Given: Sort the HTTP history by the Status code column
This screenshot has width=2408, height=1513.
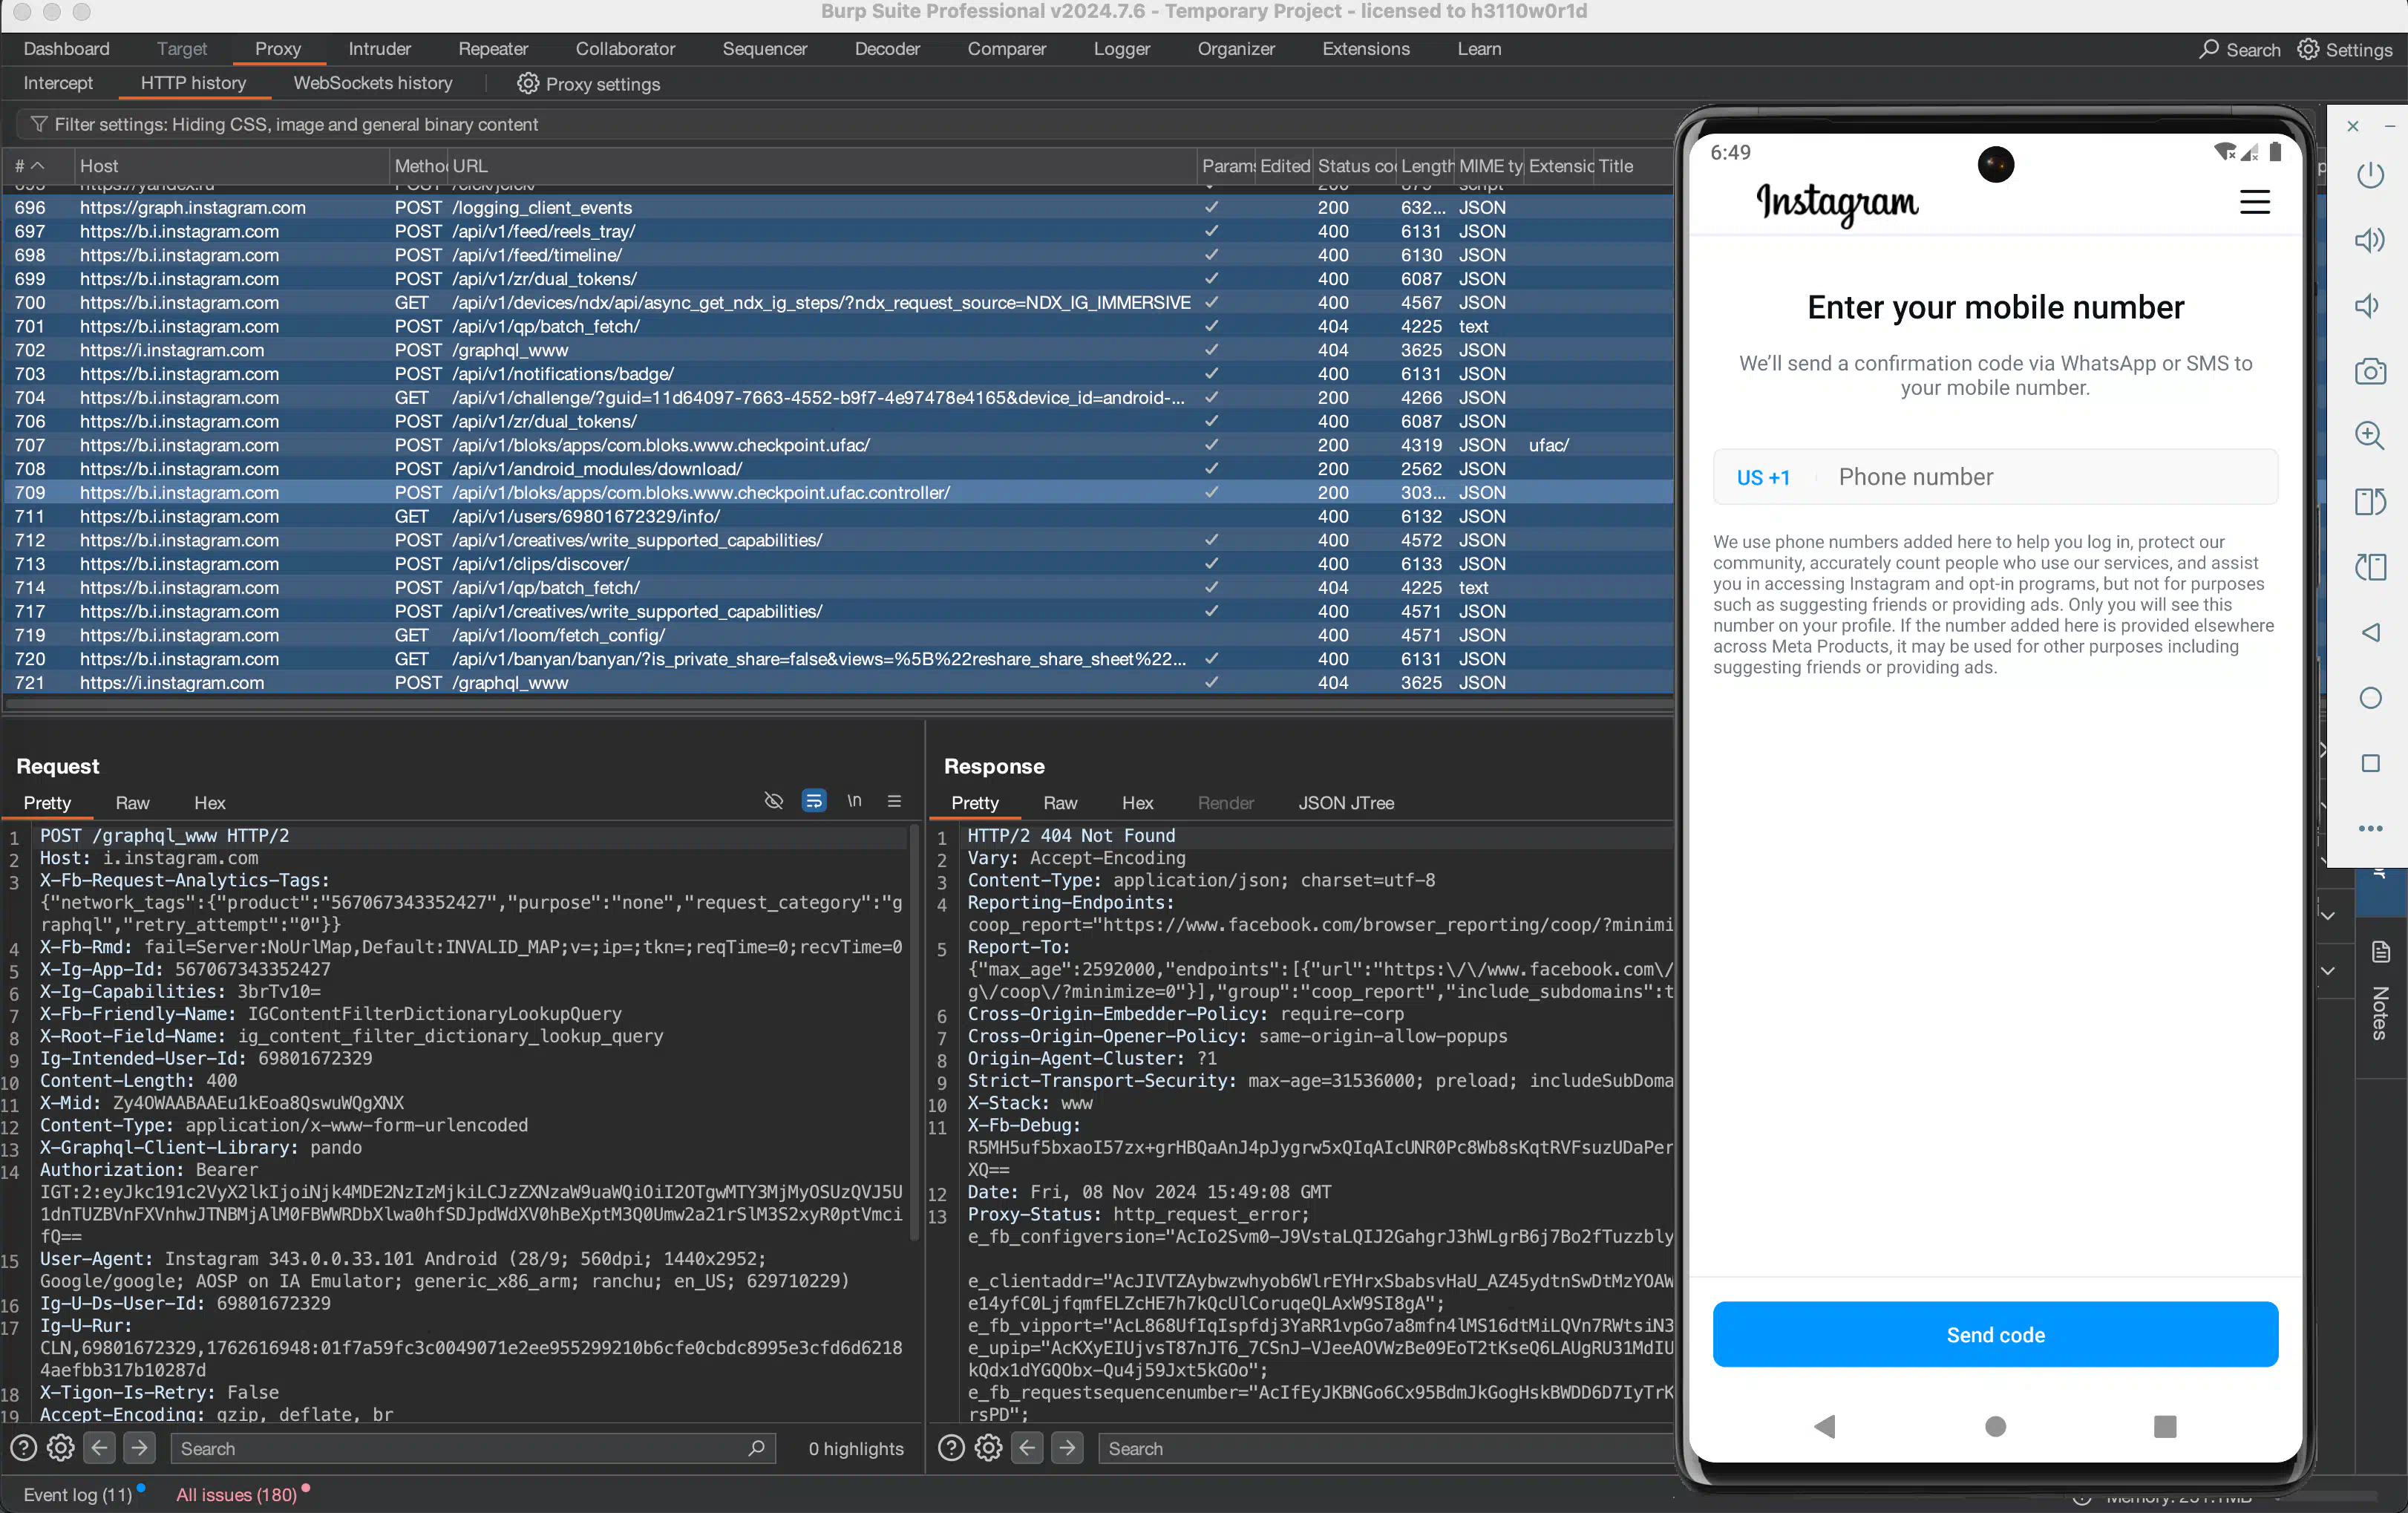Looking at the screenshot, I should (x=1355, y=166).
